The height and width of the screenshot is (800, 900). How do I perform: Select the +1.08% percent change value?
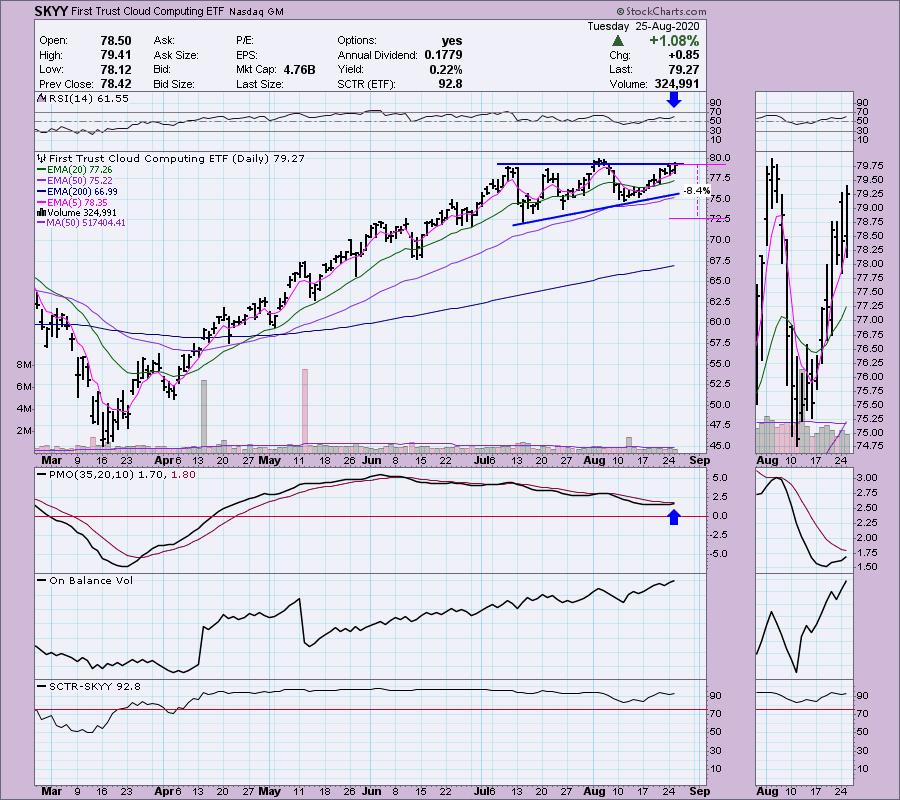674,41
